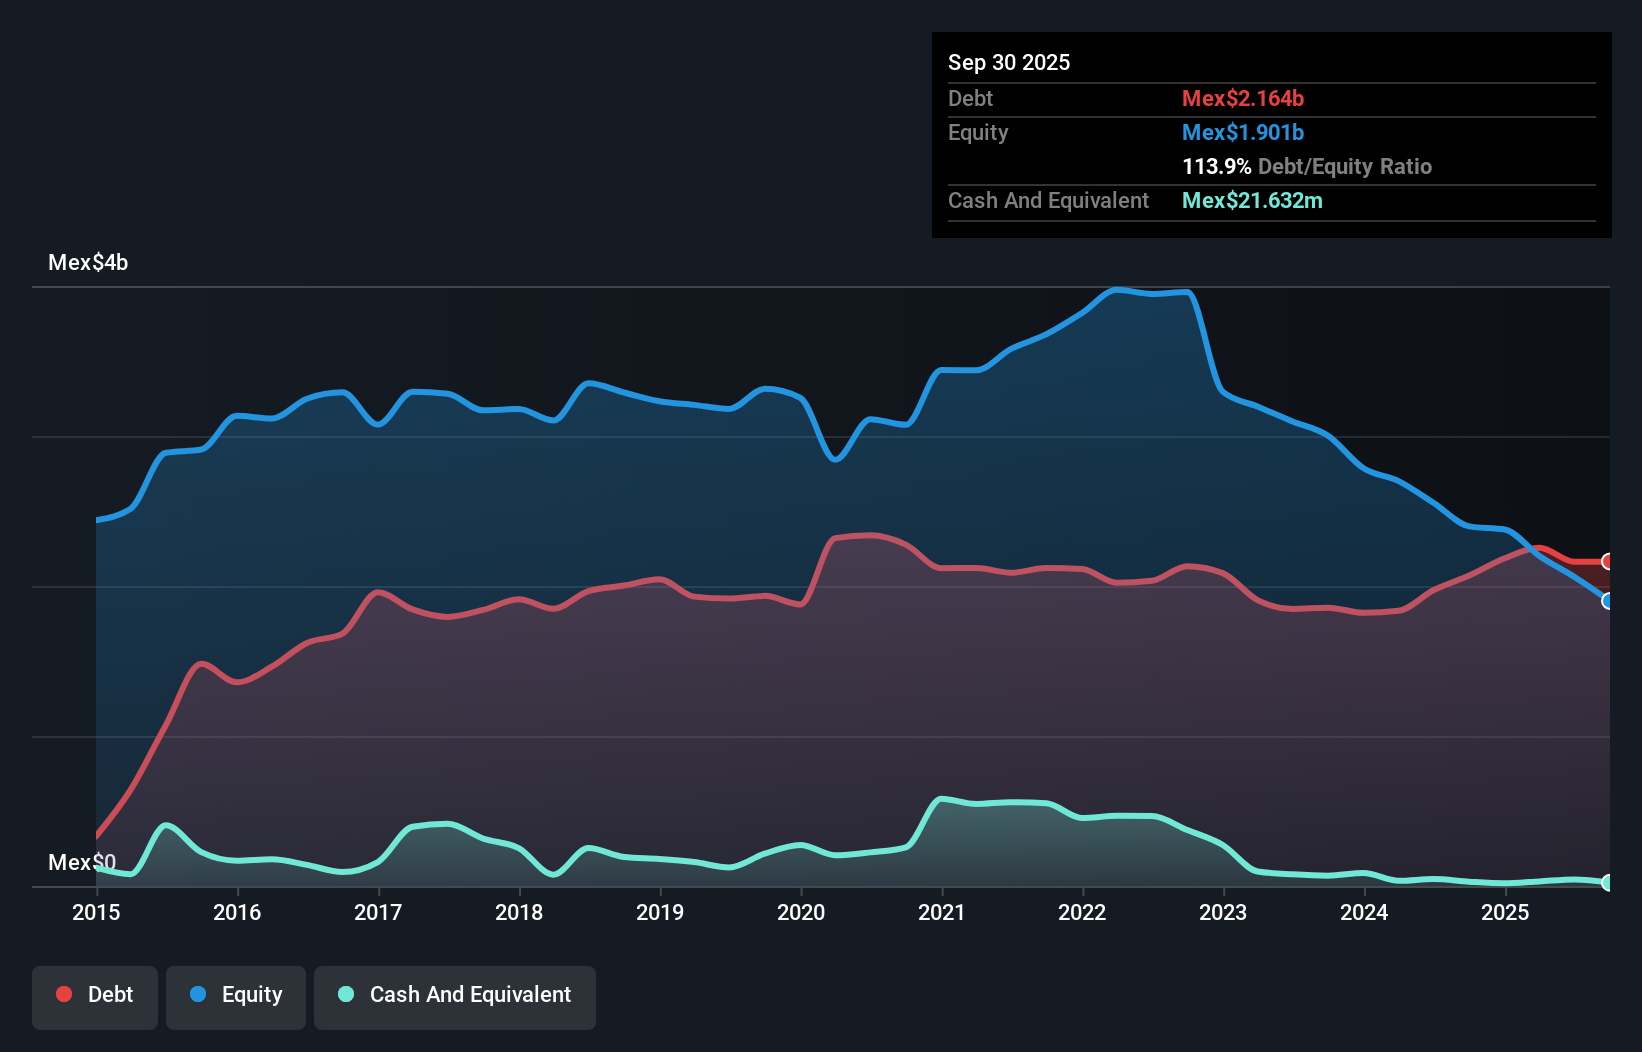Click the blue Equity legend dot
Image resolution: width=1642 pixels, height=1052 pixels.
pos(199,994)
